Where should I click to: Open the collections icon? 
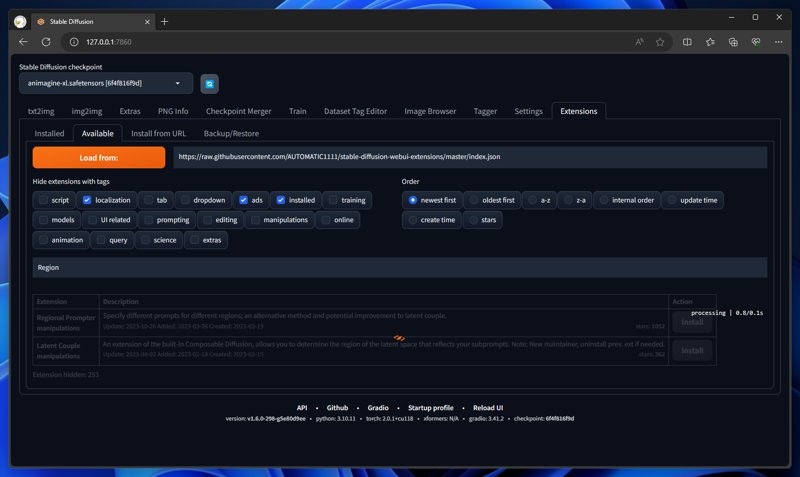[733, 42]
